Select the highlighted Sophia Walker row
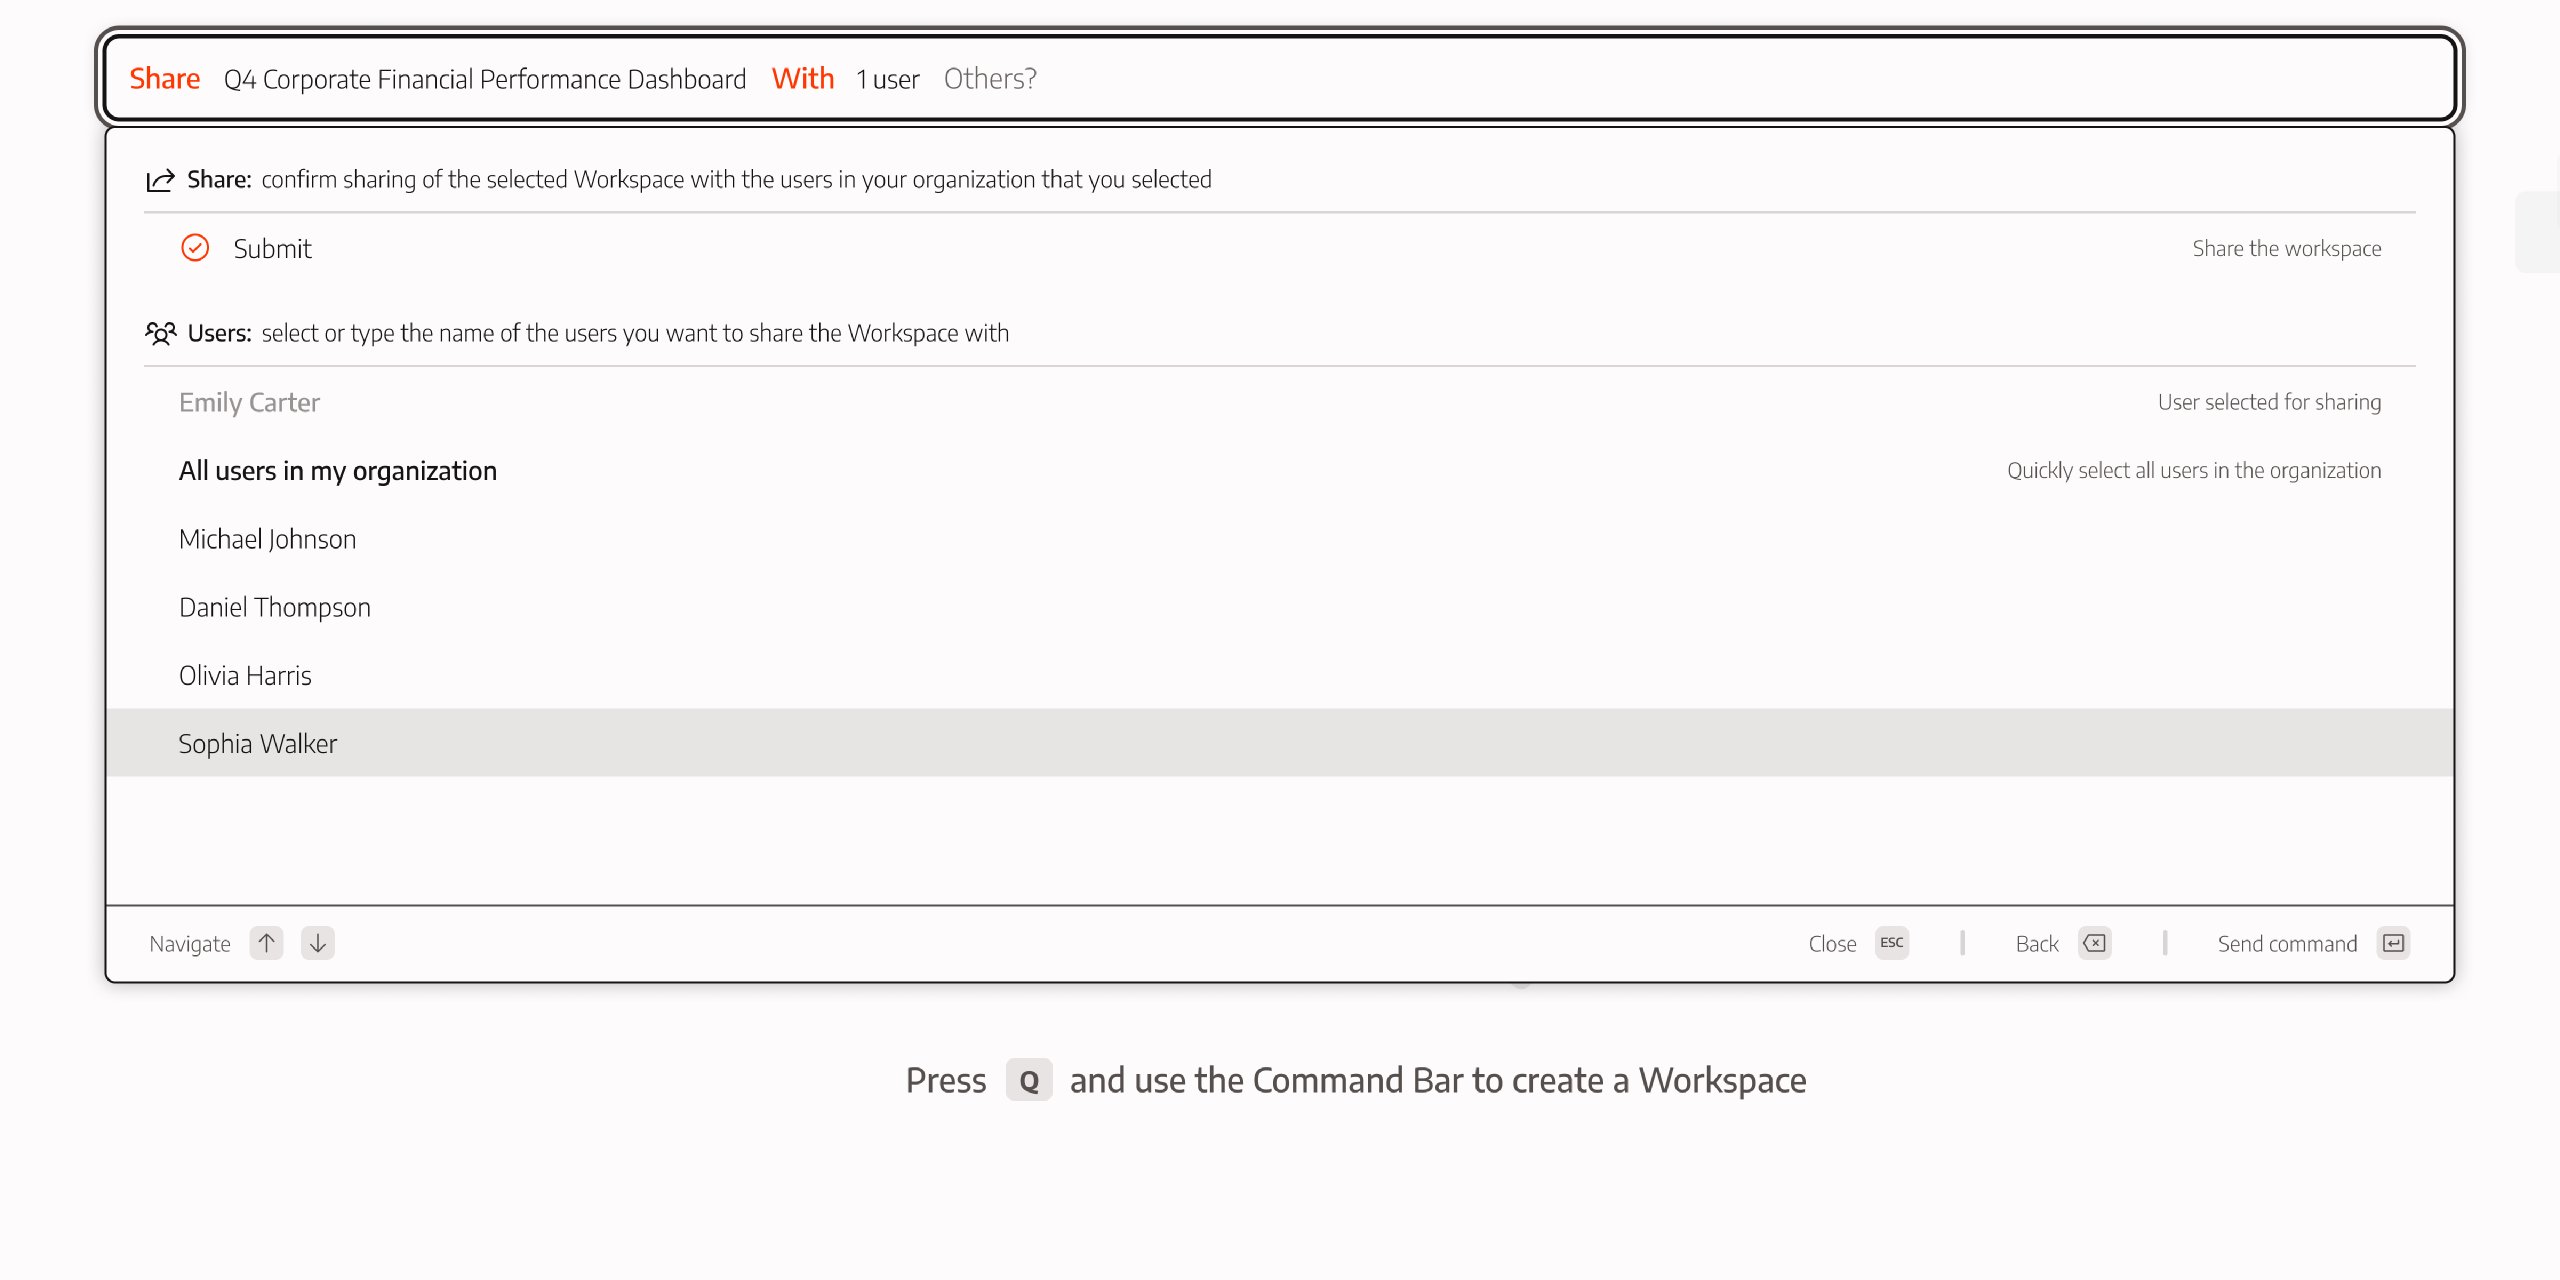Viewport: 2560px width, 1280px height. pyautogui.click(x=257, y=742)
